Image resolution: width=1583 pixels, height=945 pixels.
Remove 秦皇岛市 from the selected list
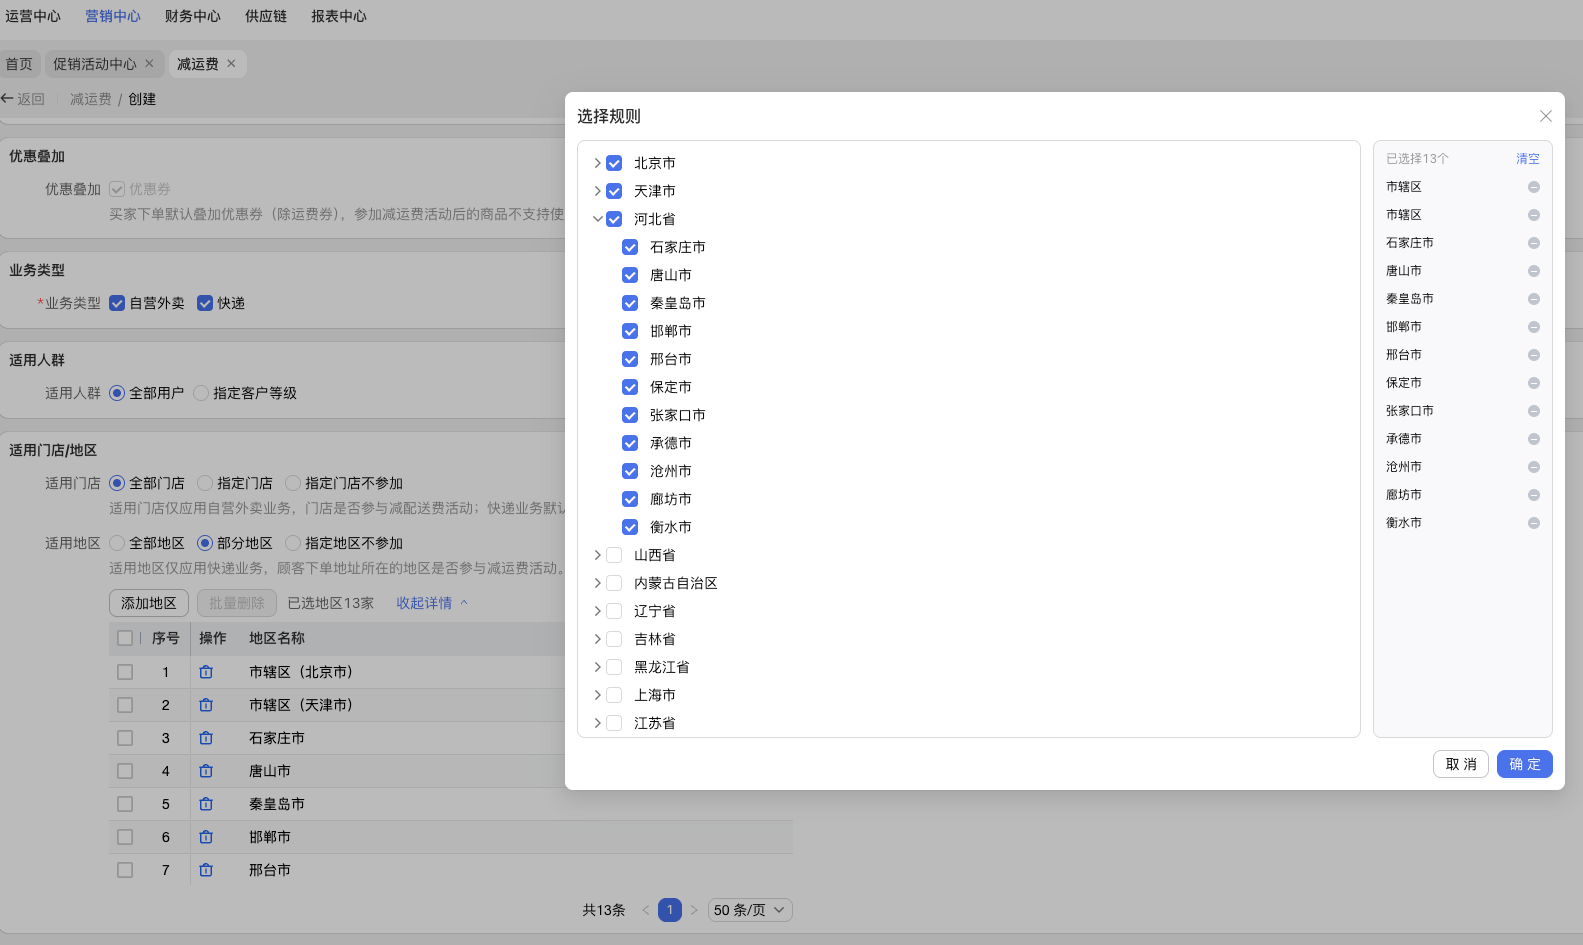(x=1533, y=299)
